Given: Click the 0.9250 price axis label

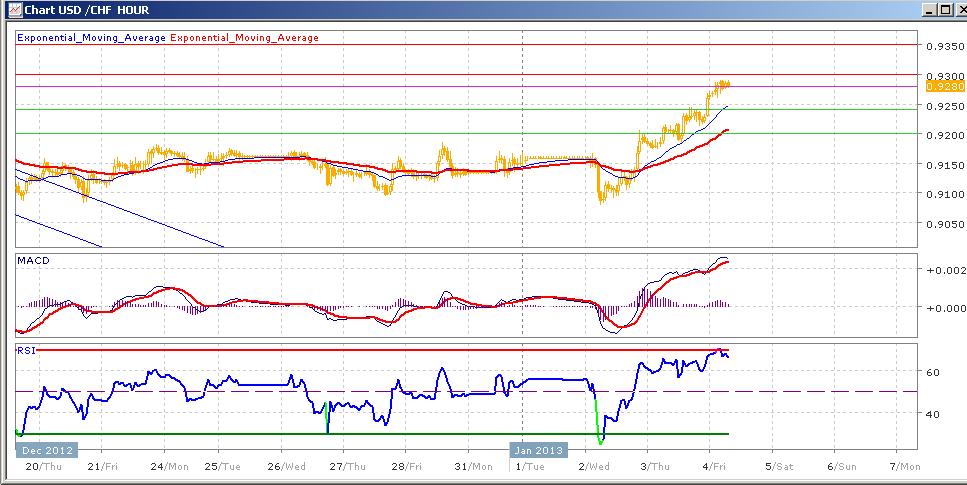Looking at the screenshot, I should [x=945, y=106].
